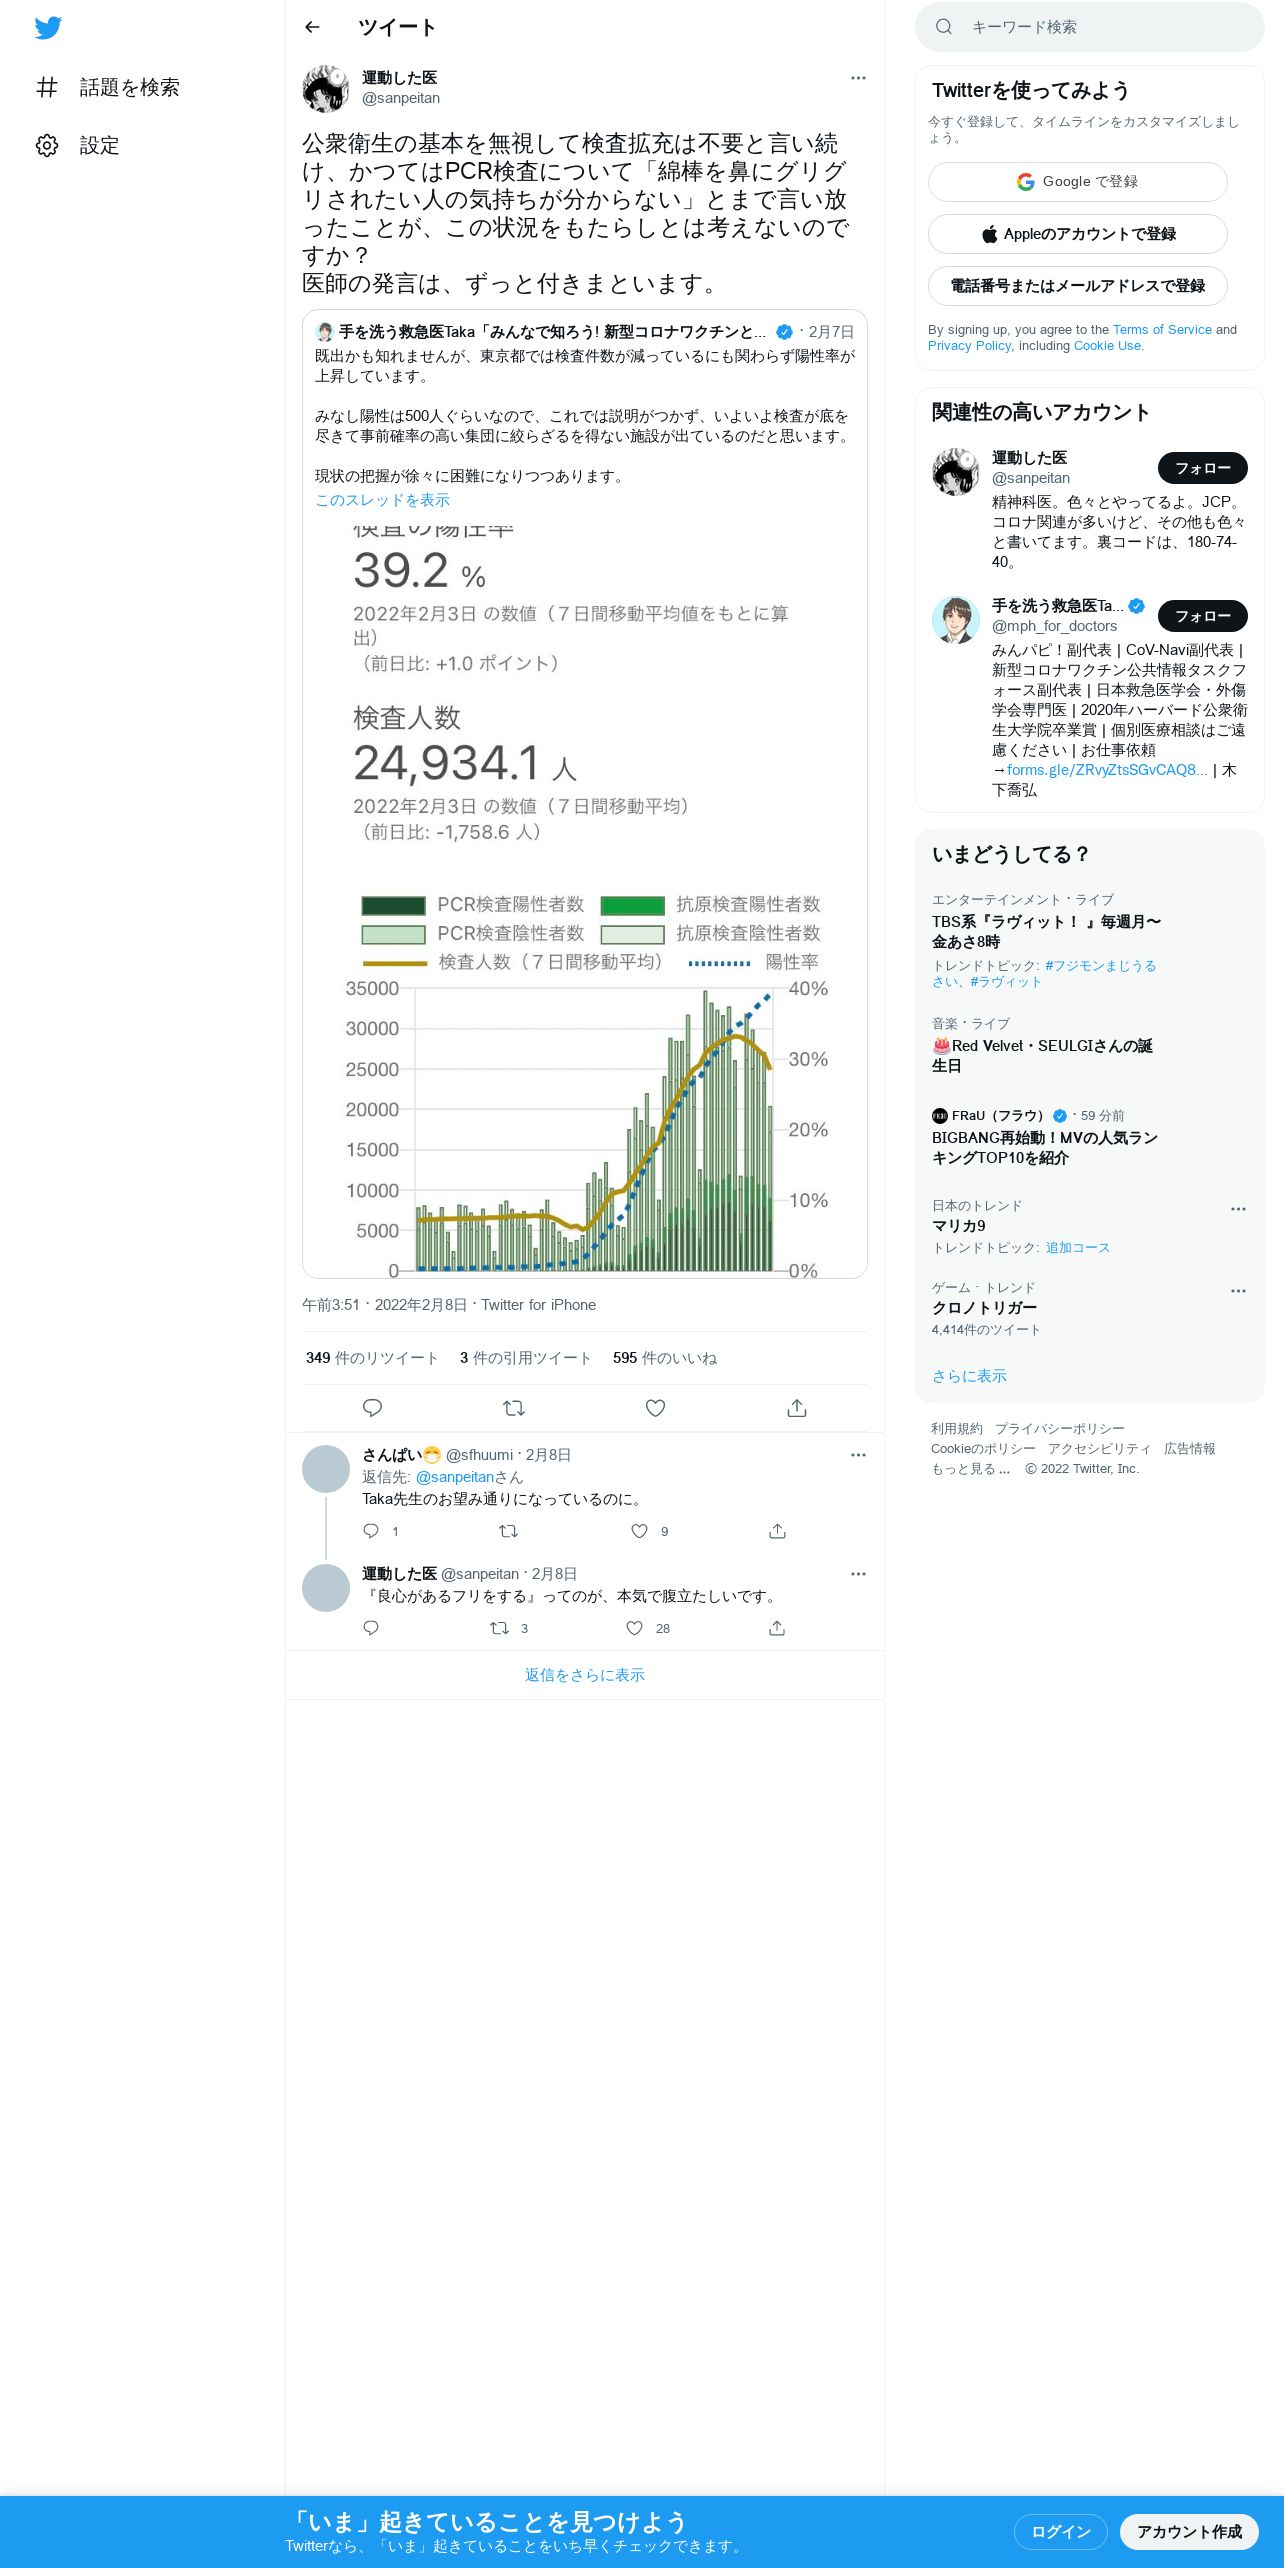
Task: Retweet さんぱい's reply
Action: pyautogui.click(x=508, y=1531)
